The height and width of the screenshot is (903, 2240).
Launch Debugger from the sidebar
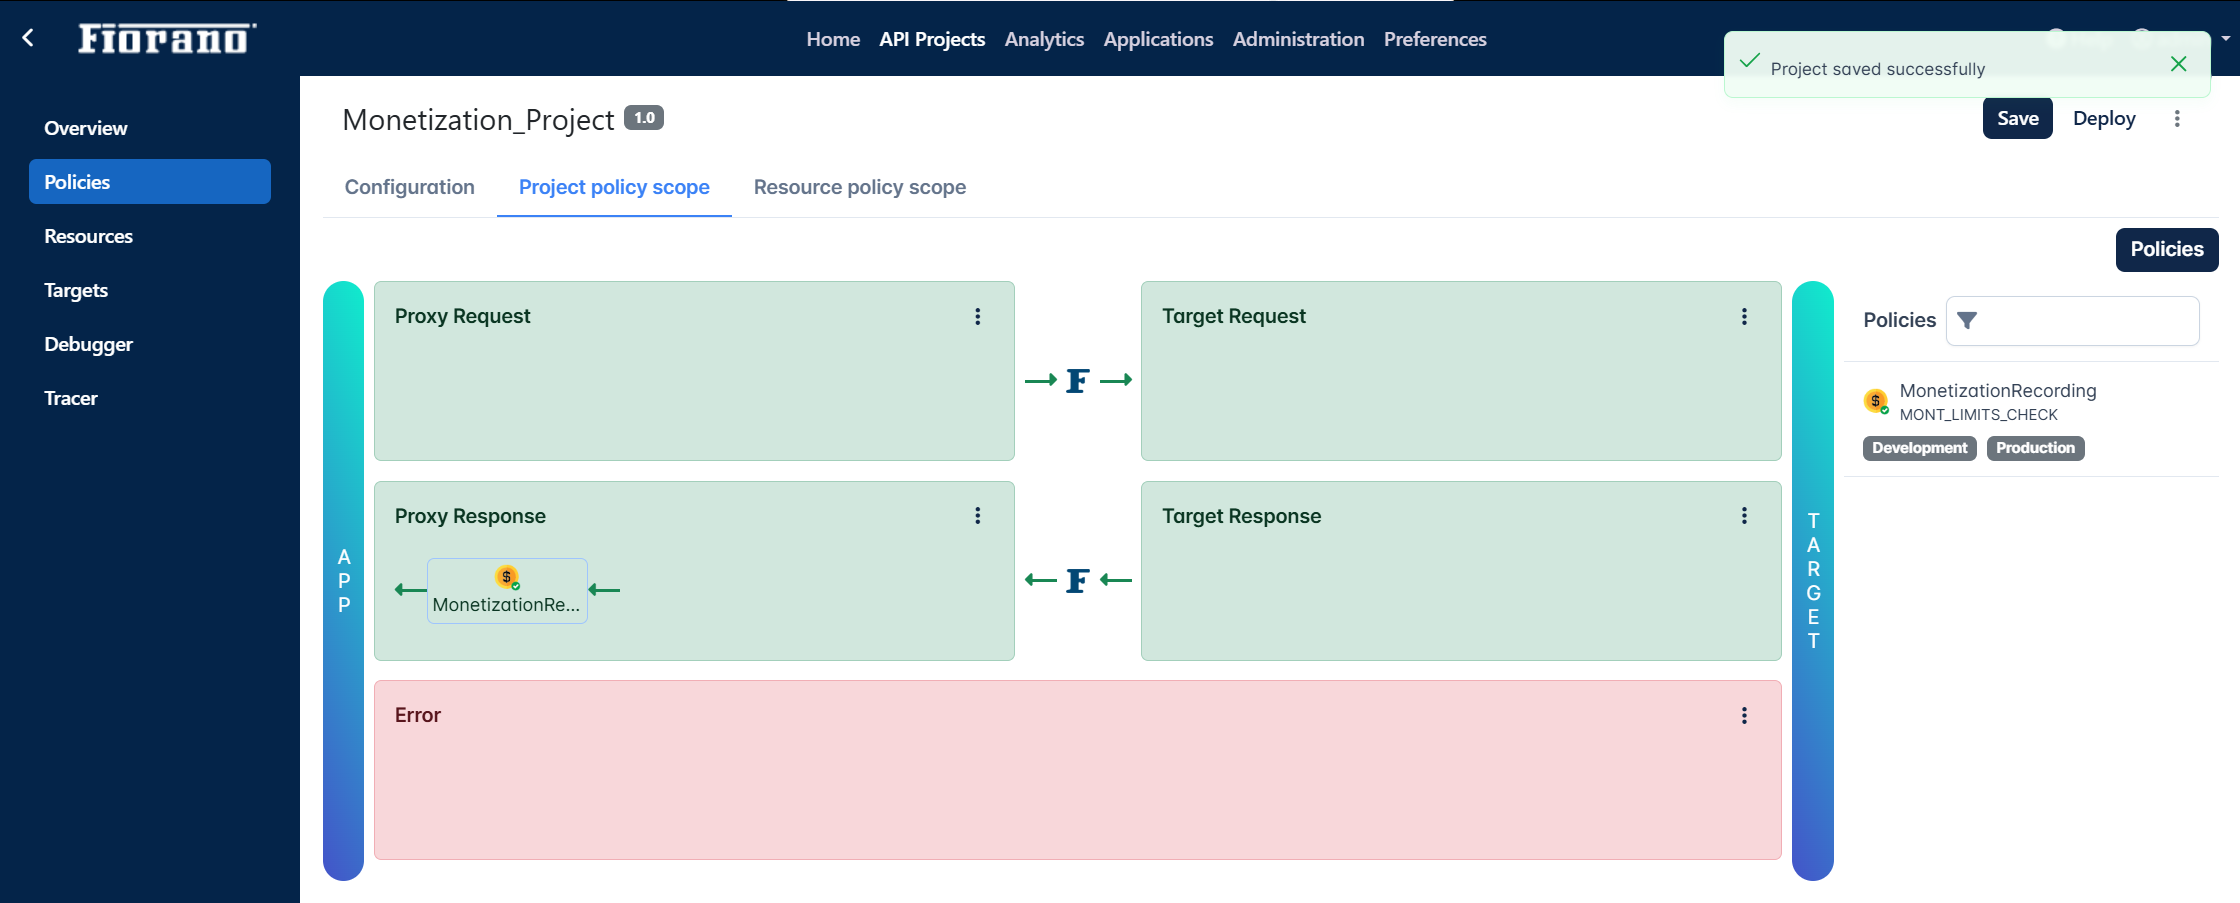(150, 344)
